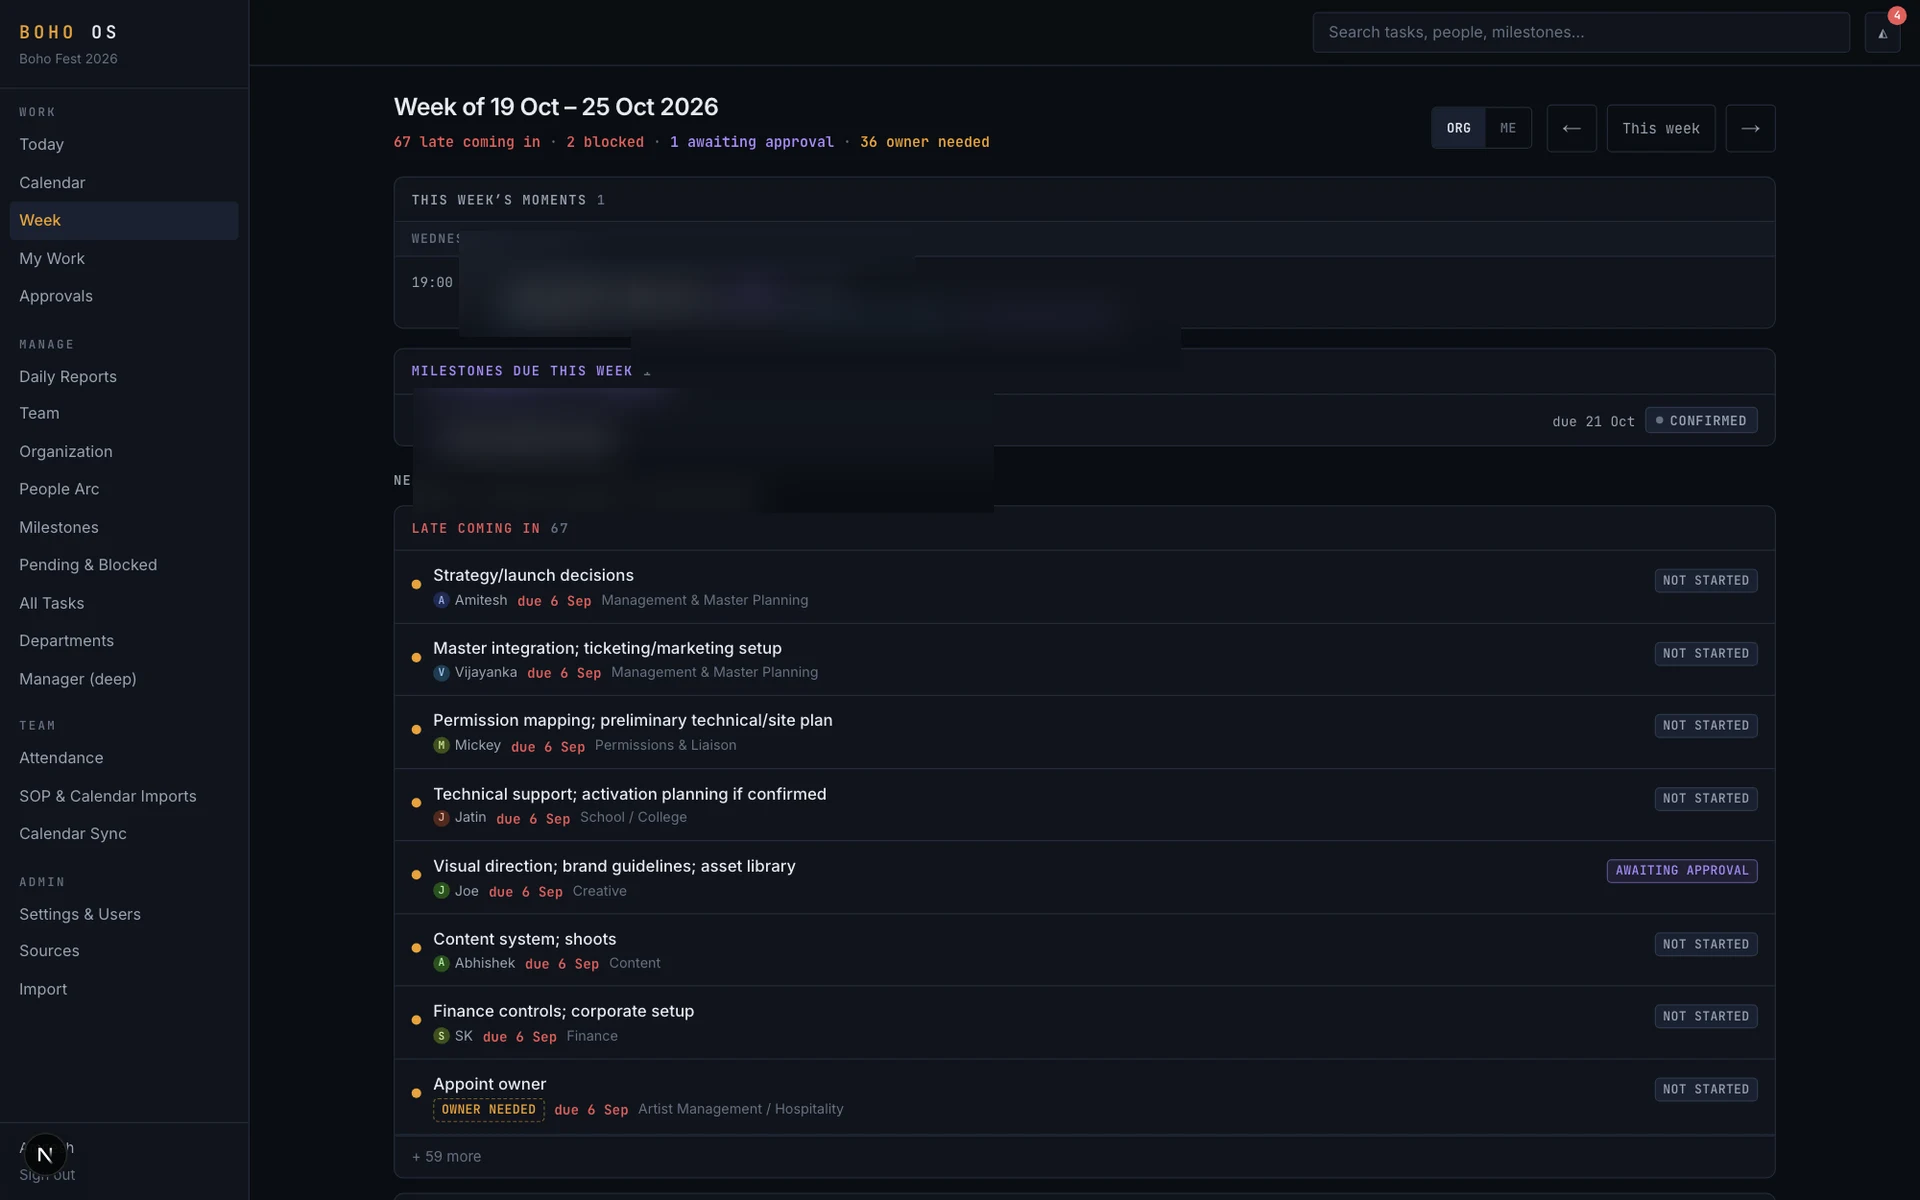The image size is (1920, 1200).
Task: Open the notifications bell with badge
Action: coord(1882,32)
